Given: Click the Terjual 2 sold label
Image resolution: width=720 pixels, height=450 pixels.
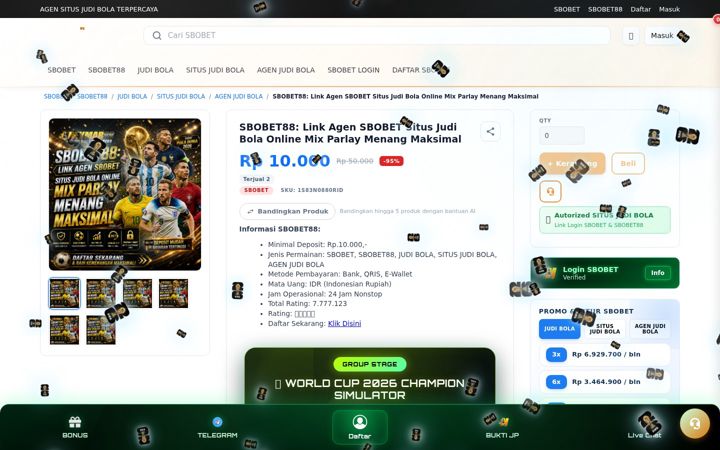Looking at the screenshot, I should tap(257, 179).
